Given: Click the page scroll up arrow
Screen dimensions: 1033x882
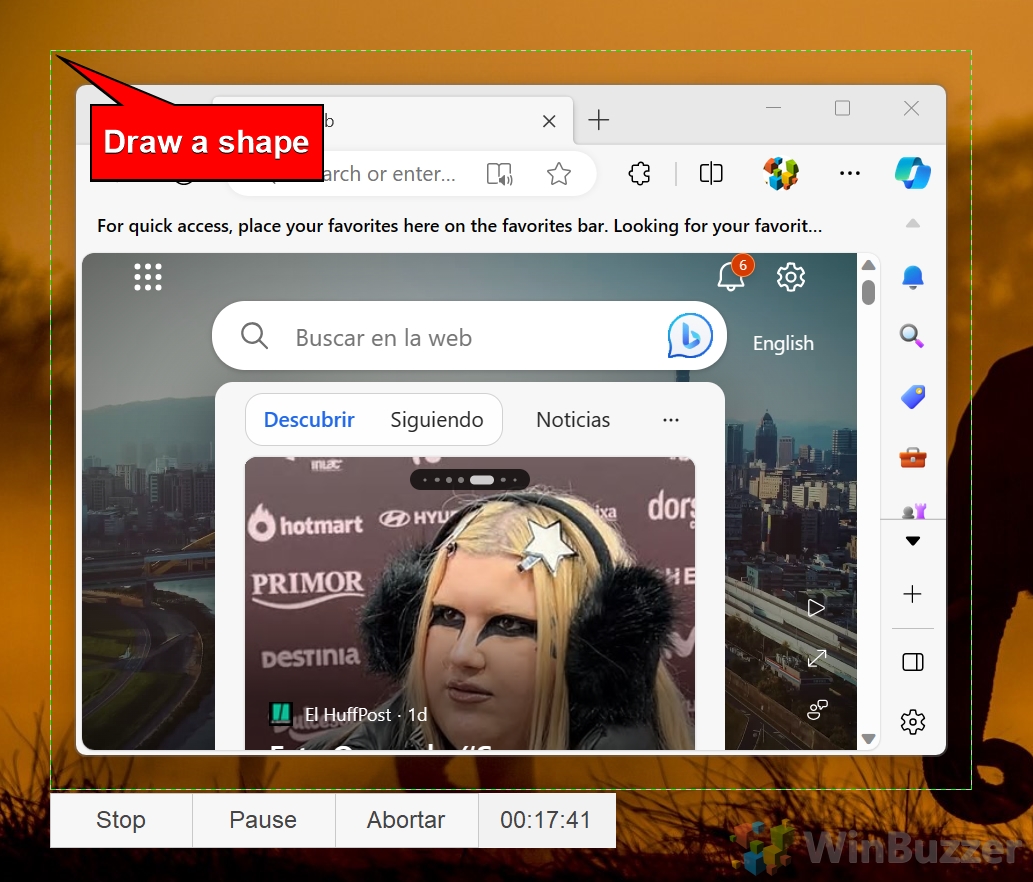Looking at the screenshot, I should (868, 265).
